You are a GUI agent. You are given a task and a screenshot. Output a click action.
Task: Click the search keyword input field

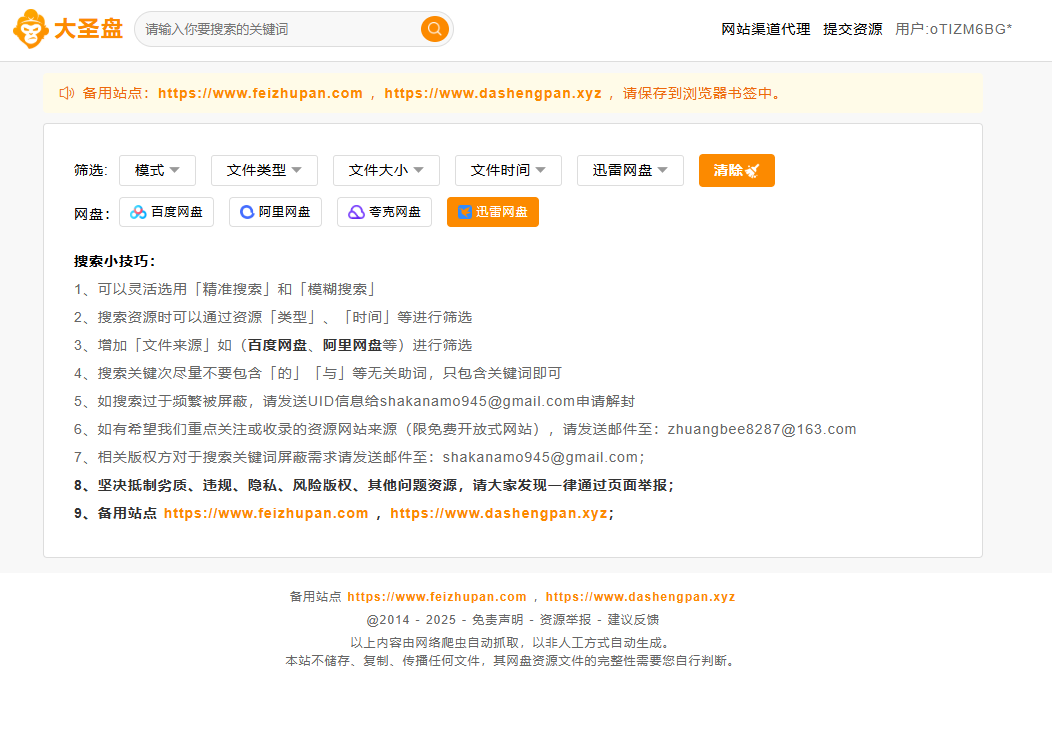(x=280, y=29)
